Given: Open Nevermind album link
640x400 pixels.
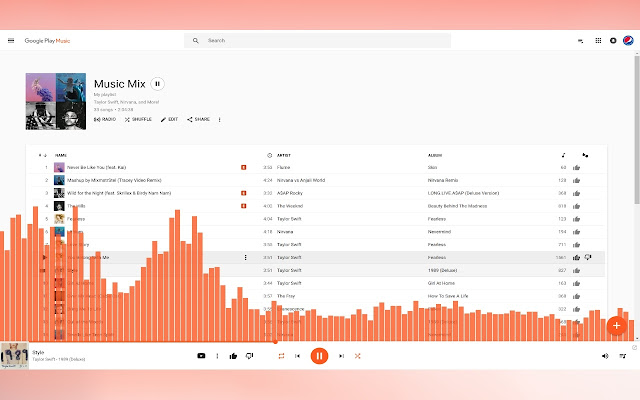Looking at the screenshot, I should tap(439, 232).
